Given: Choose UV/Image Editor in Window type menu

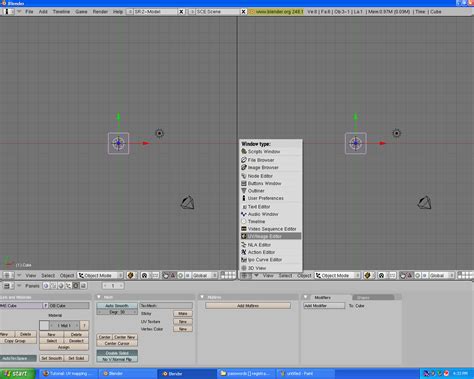Looking at the screenshot, I should point(271,236).
